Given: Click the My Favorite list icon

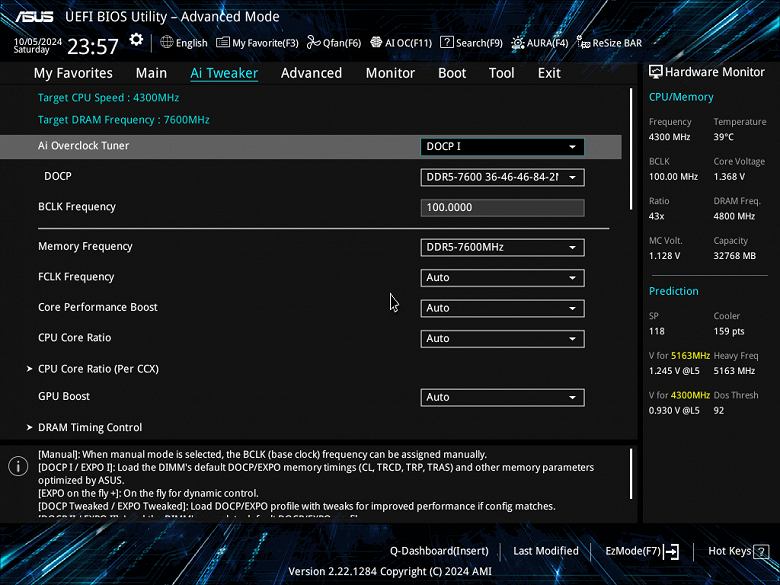Looking at the screenshot, I should tap(223, 43).
